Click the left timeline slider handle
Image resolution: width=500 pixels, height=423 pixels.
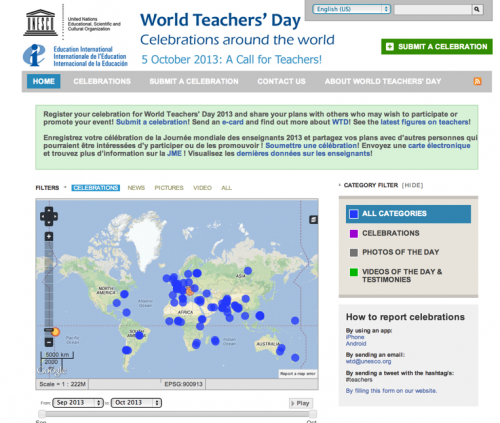[x=42, y=414]
